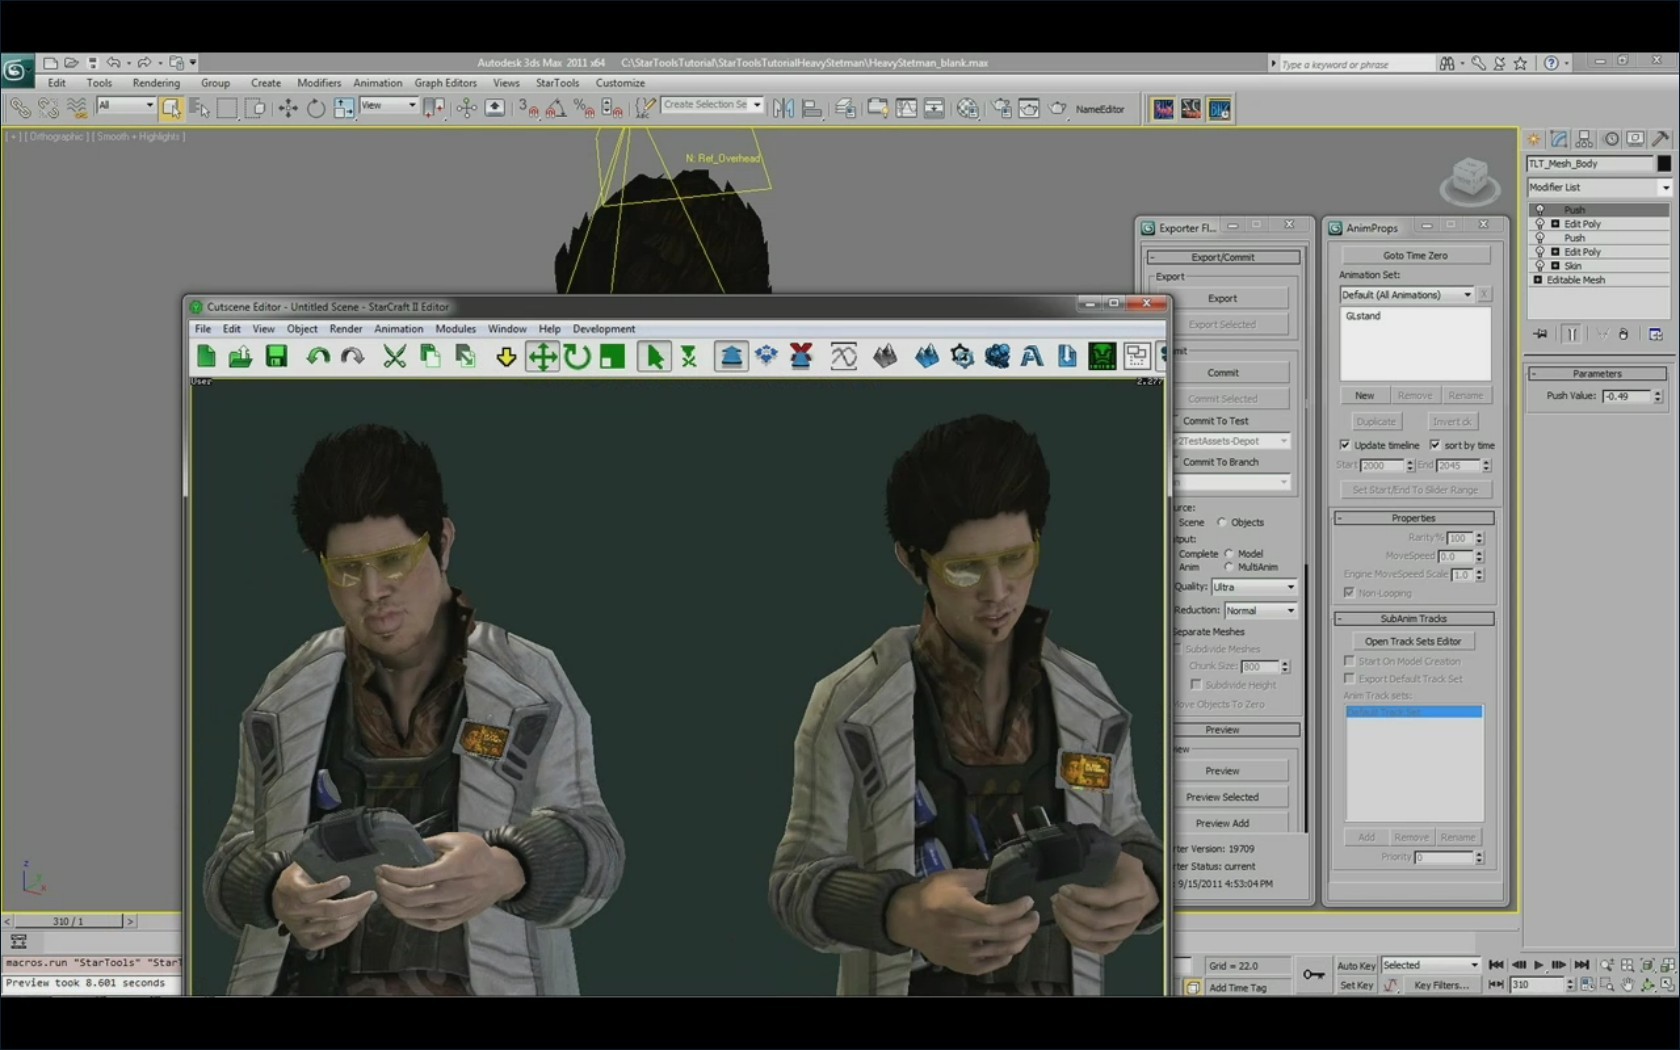The width and height of the screenshot is (1680, 1050).
Task: Click the Mirror tool in 3ds Max toolbar
Action: coord(783,108)
